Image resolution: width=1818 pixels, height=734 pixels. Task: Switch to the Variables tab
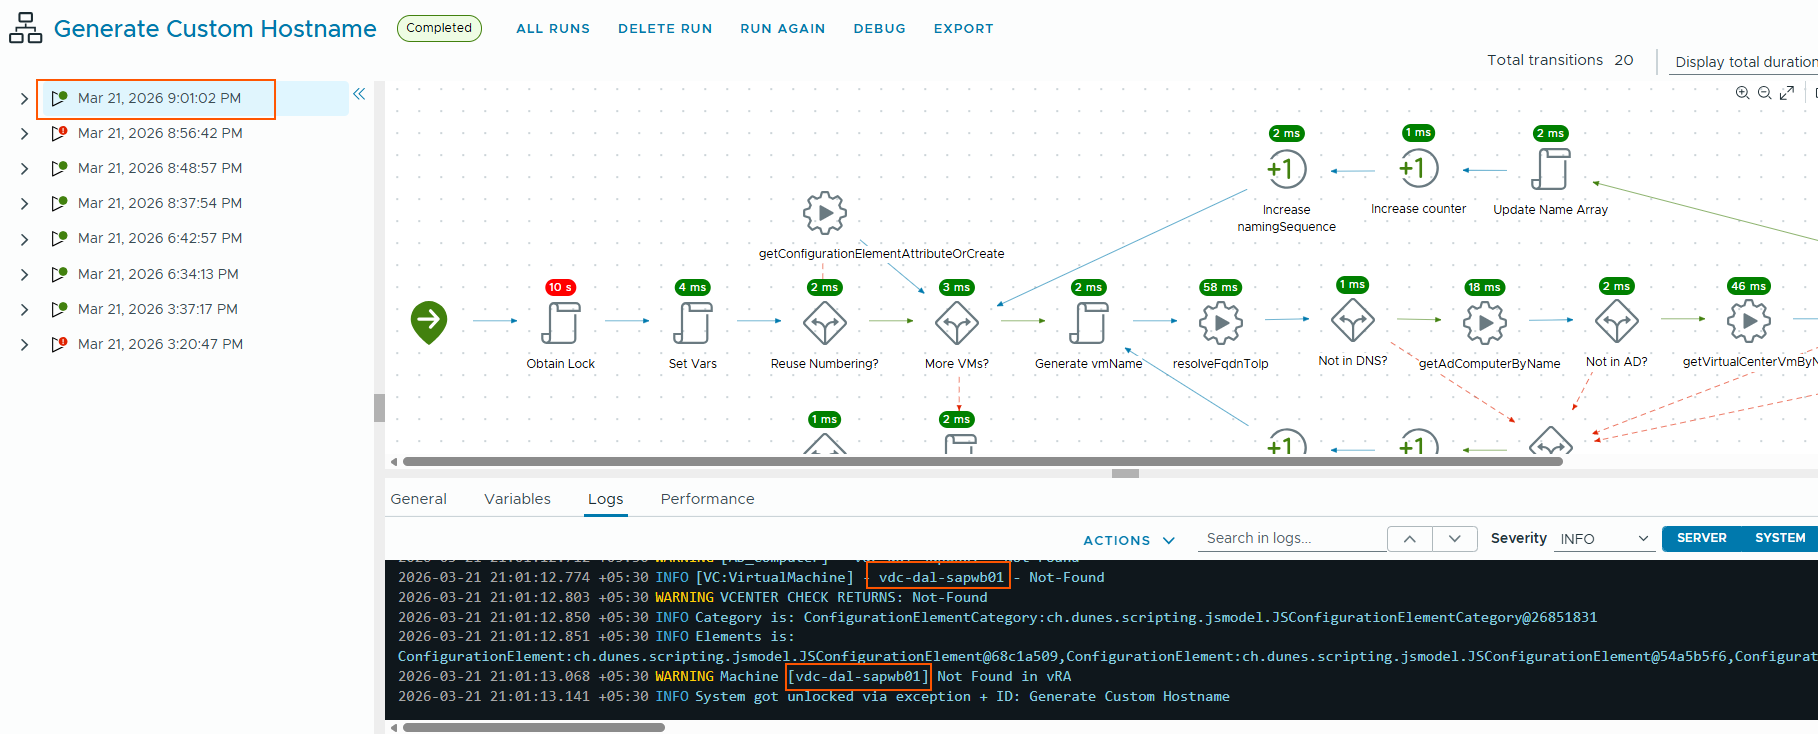point(517,499)
